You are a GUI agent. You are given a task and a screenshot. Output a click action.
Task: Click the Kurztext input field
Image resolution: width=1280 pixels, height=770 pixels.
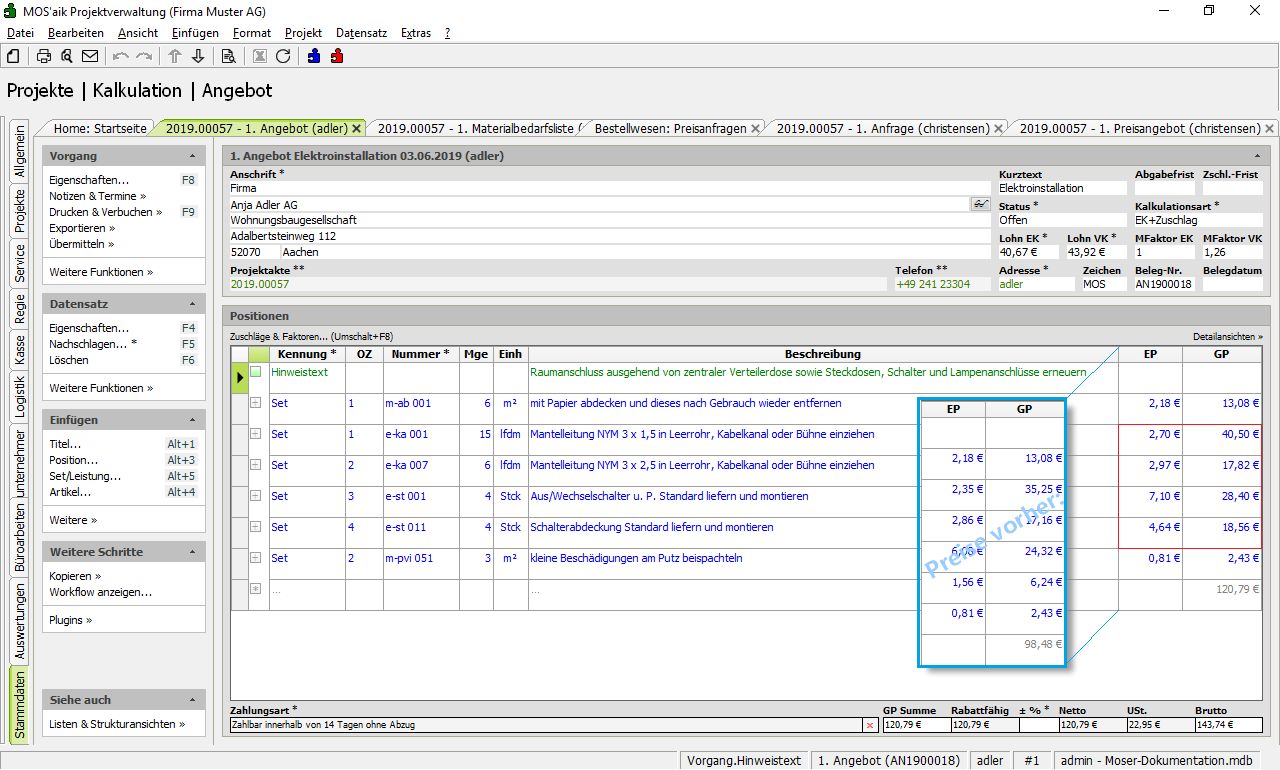[x=1061, y=188]
